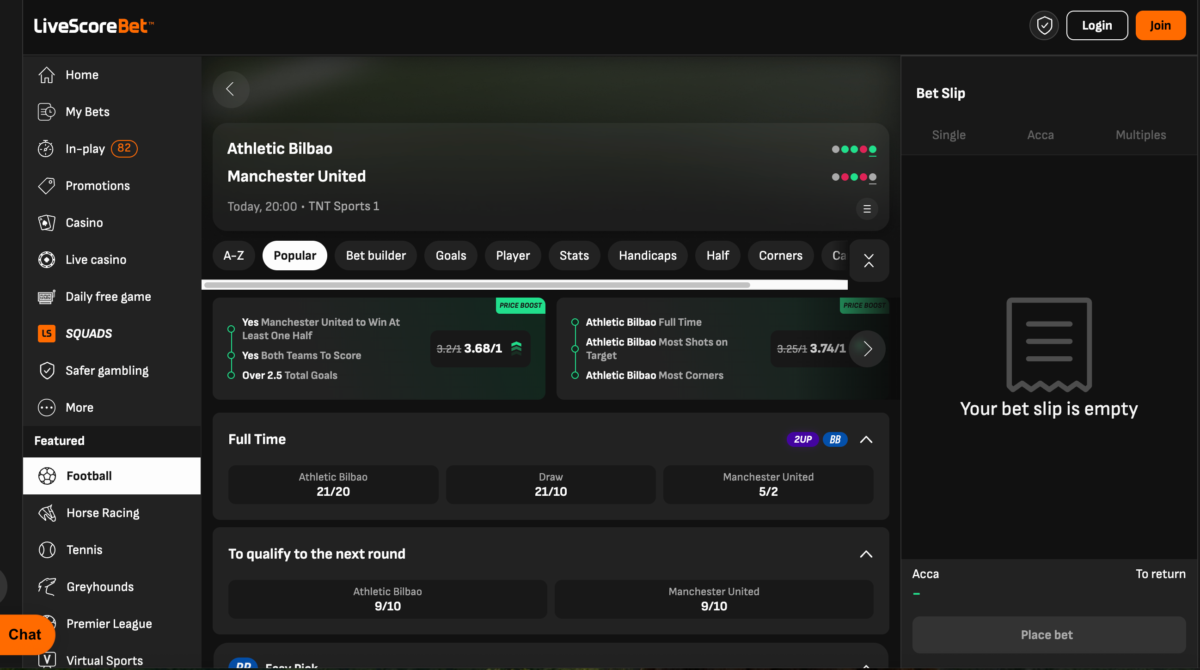Viewport: 1200px width, 670px height.
Task: Click the orange Join button
Action: point(1160,26)
